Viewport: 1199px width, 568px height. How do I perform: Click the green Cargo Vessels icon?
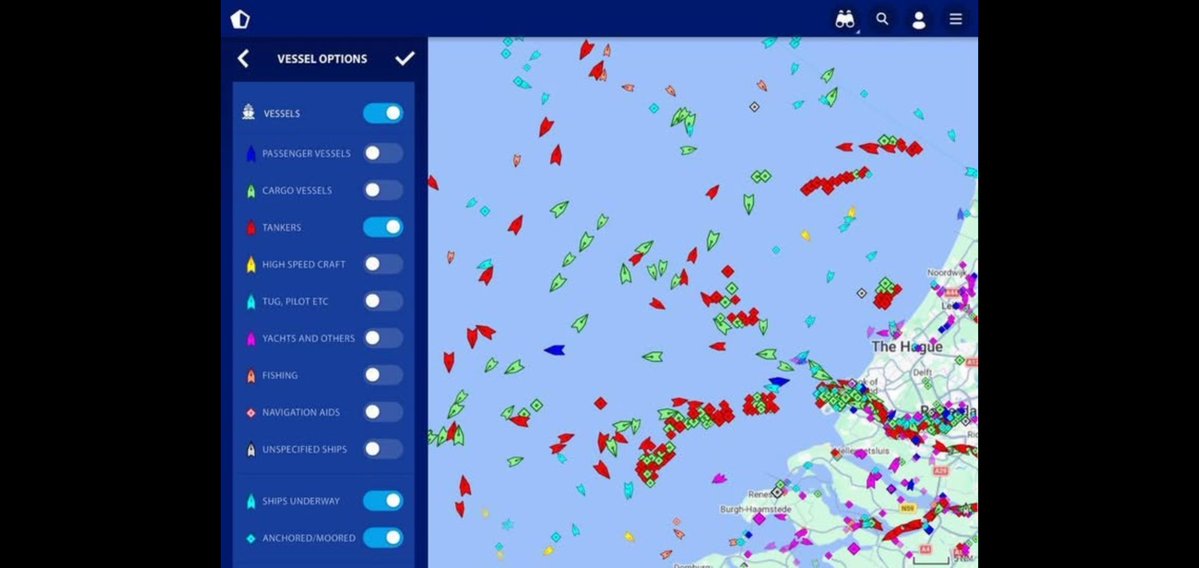click(x=251, y=191)
